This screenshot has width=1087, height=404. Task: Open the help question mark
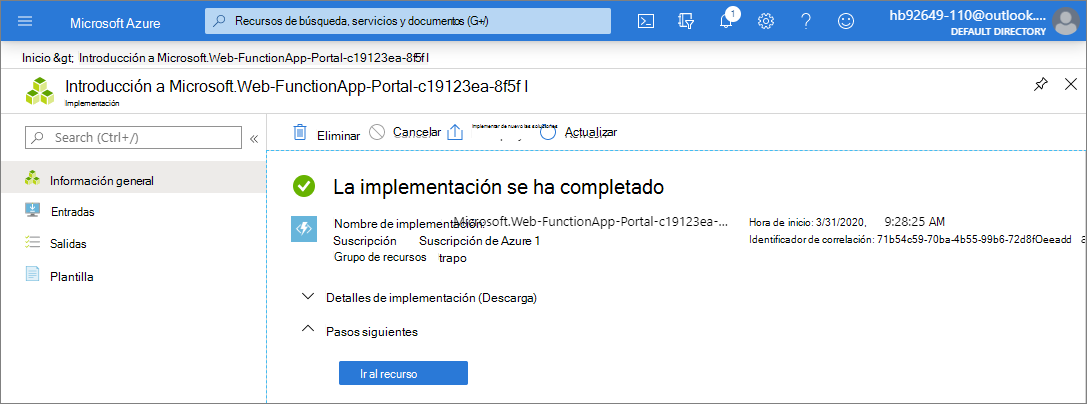(x=806, y=21)
